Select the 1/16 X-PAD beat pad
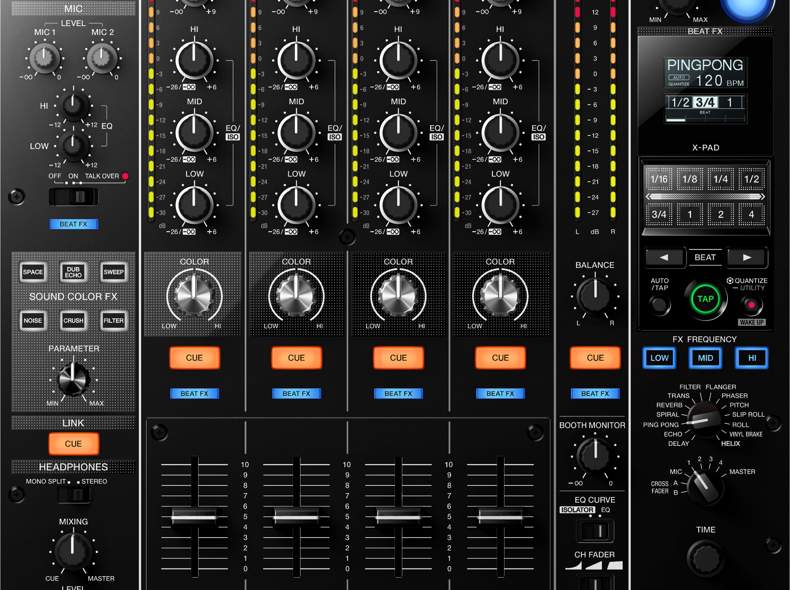Viewport: 790px width, 590px height. 659,179
